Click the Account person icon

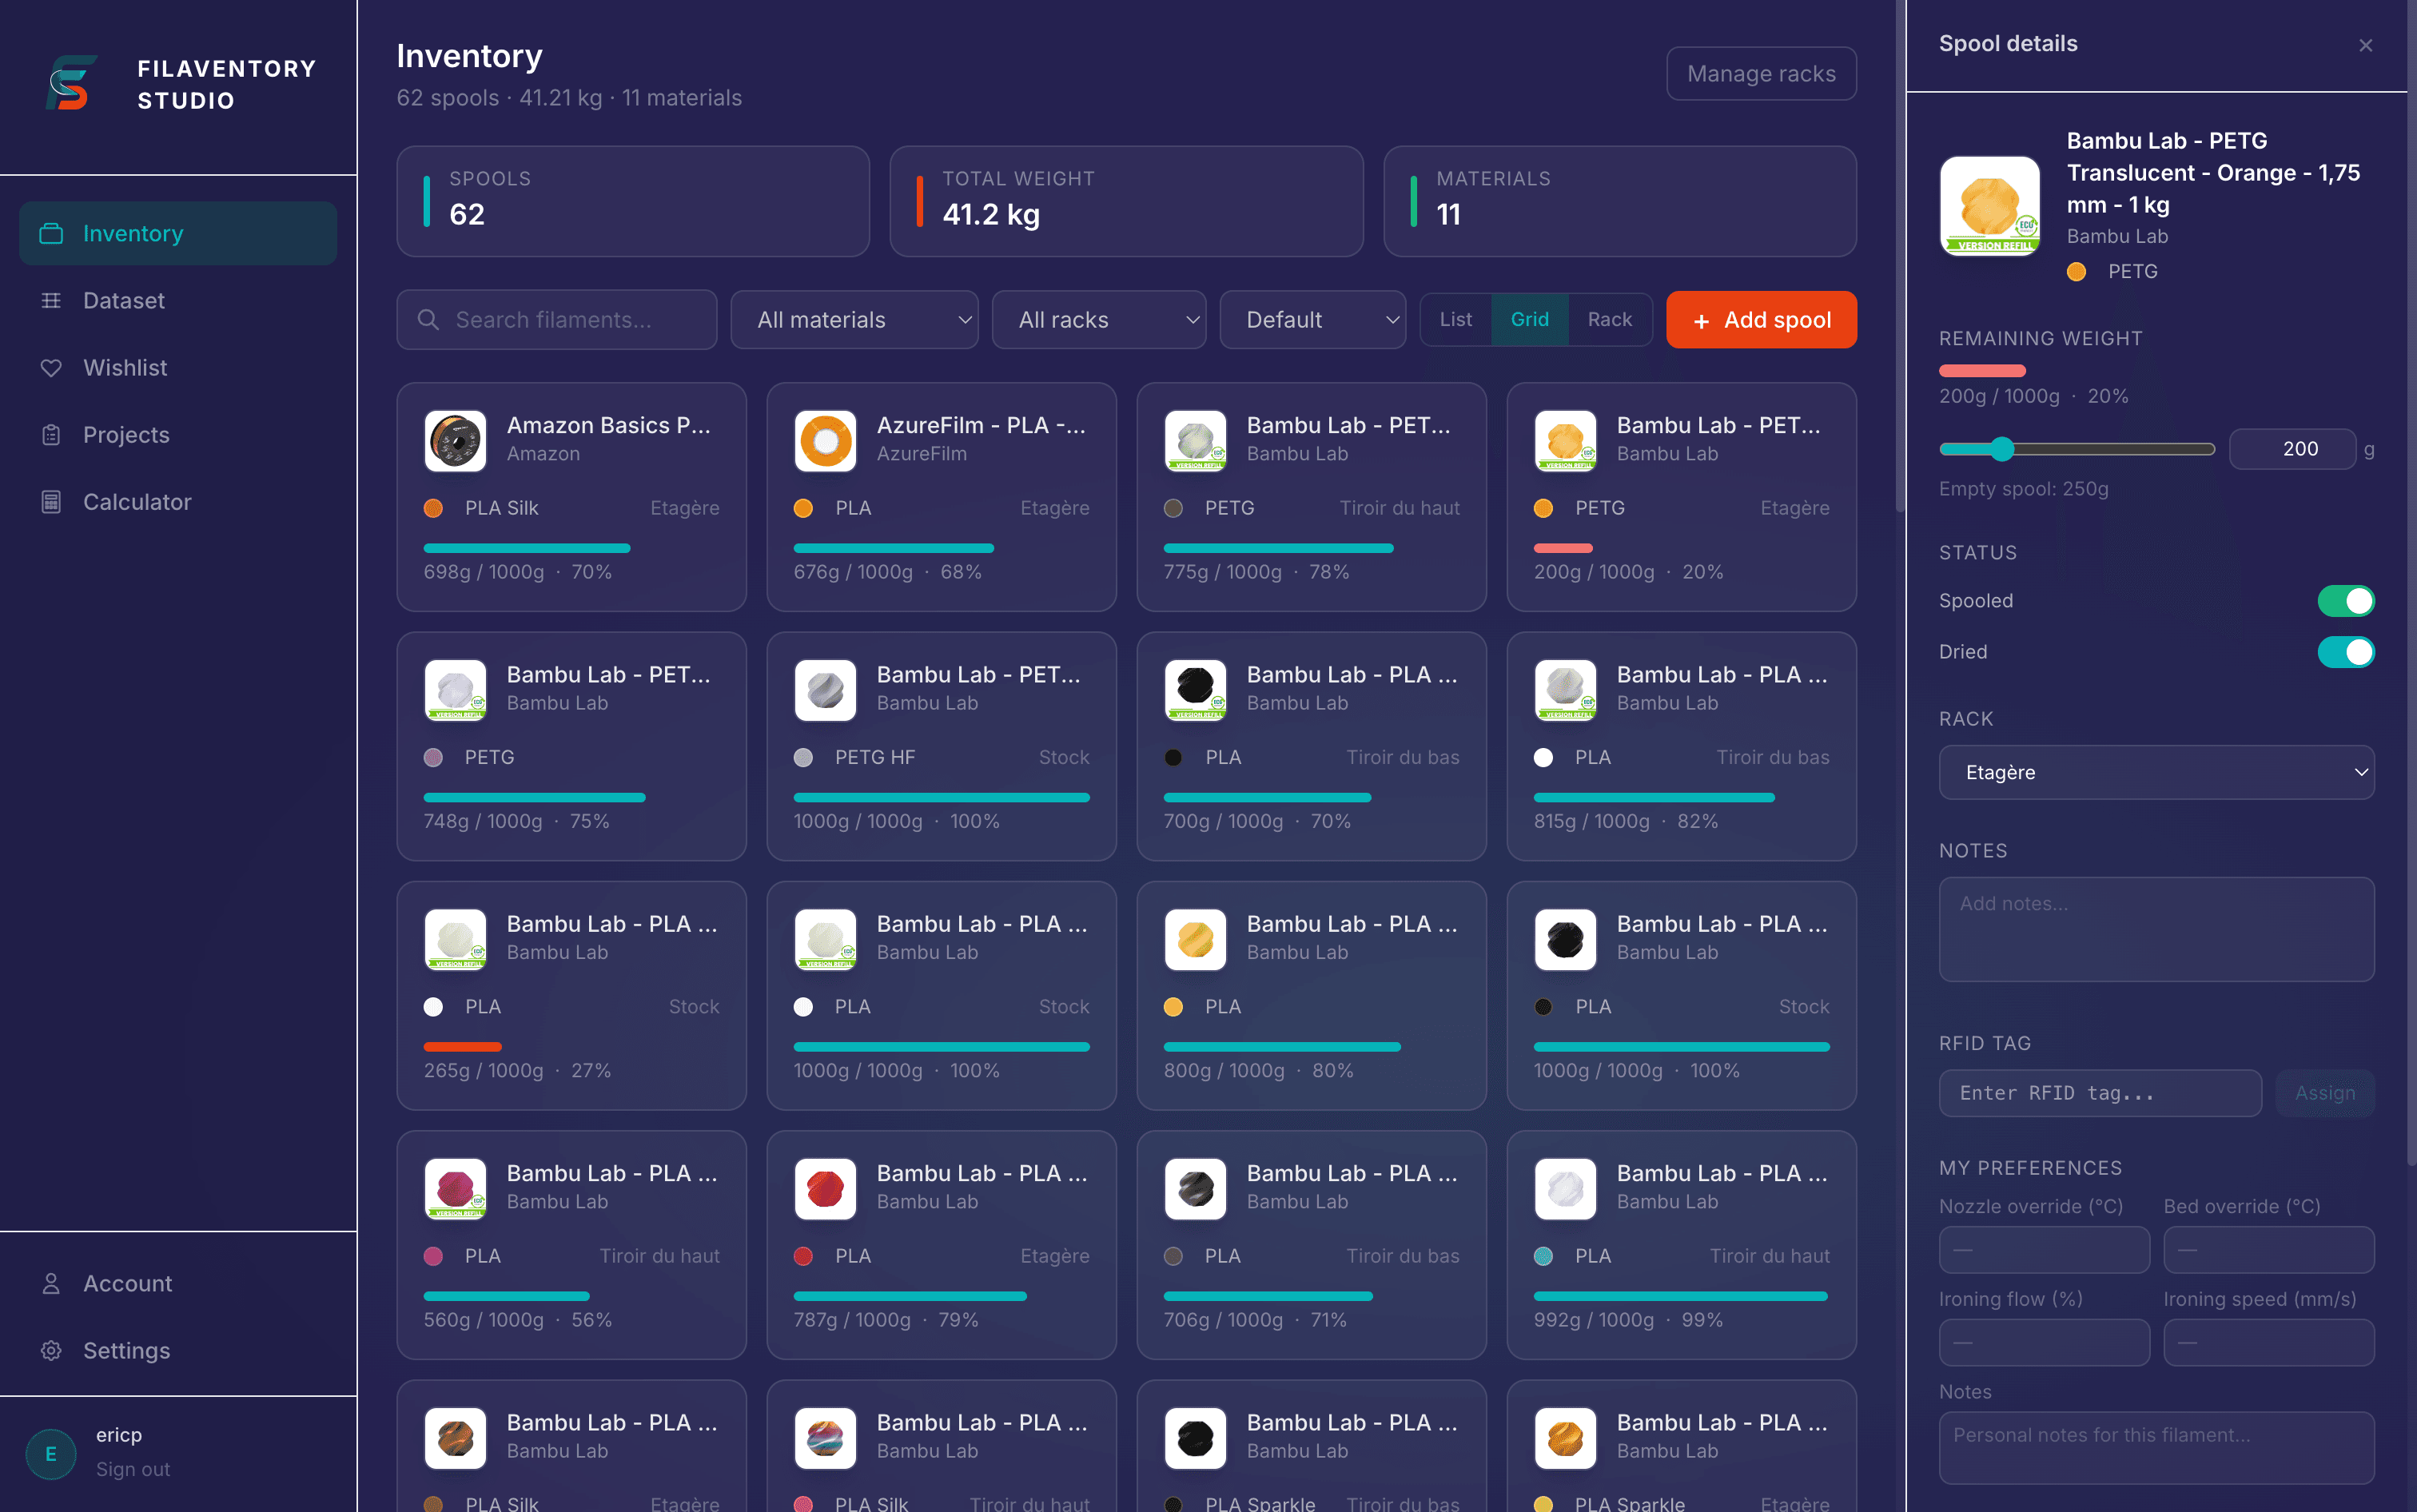51,1283
